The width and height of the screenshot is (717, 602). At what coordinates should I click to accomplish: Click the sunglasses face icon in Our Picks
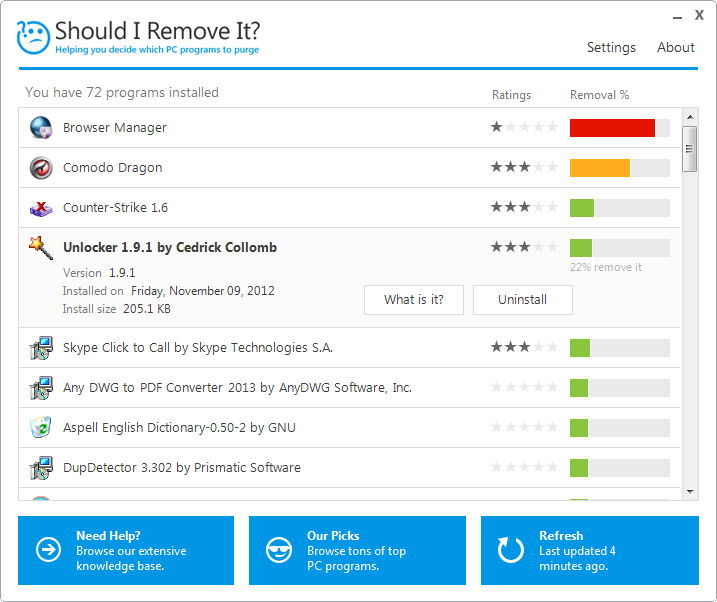(x=279, y=550)
